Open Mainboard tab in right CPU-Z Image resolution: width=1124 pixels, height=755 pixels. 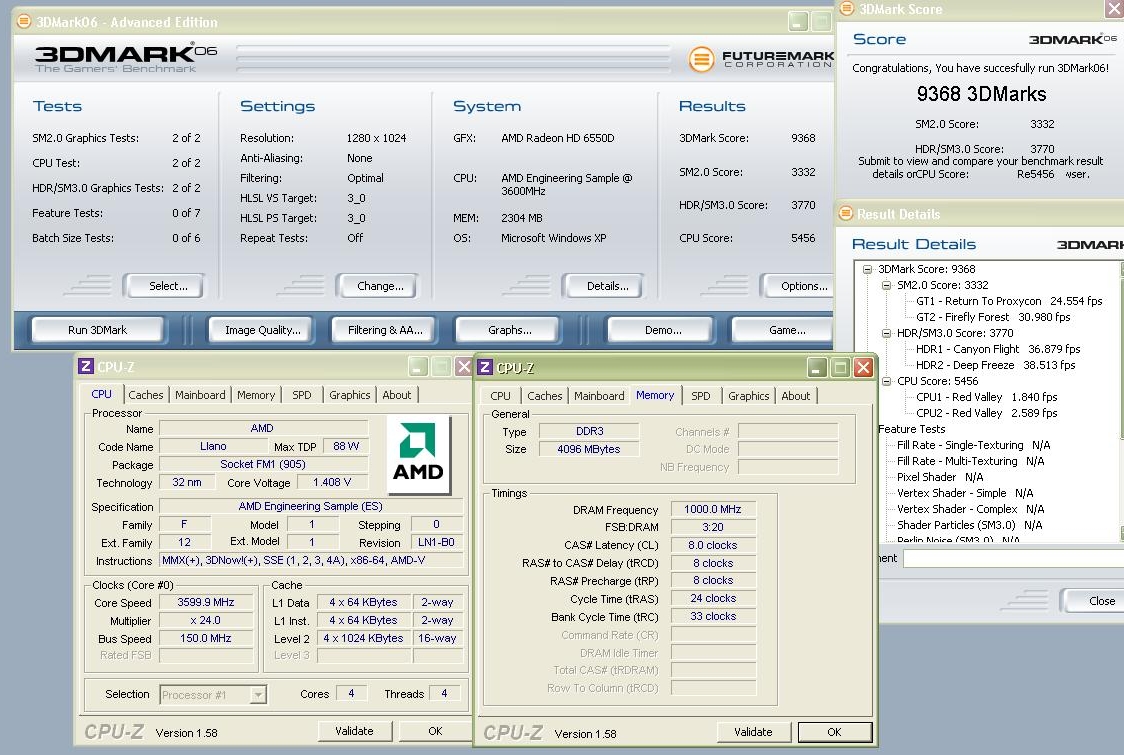pos(599,396)
